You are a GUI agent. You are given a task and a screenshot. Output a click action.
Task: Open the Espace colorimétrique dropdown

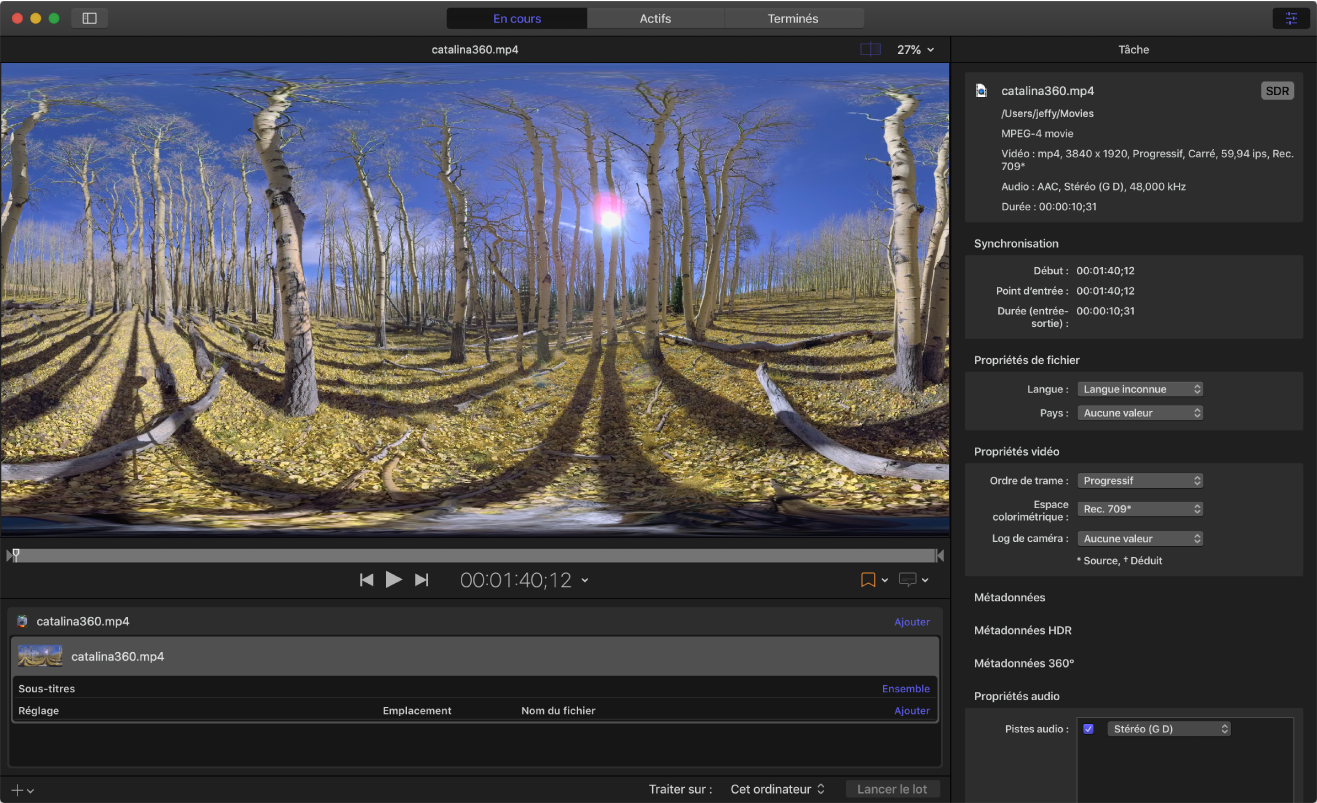(1139, 509)
